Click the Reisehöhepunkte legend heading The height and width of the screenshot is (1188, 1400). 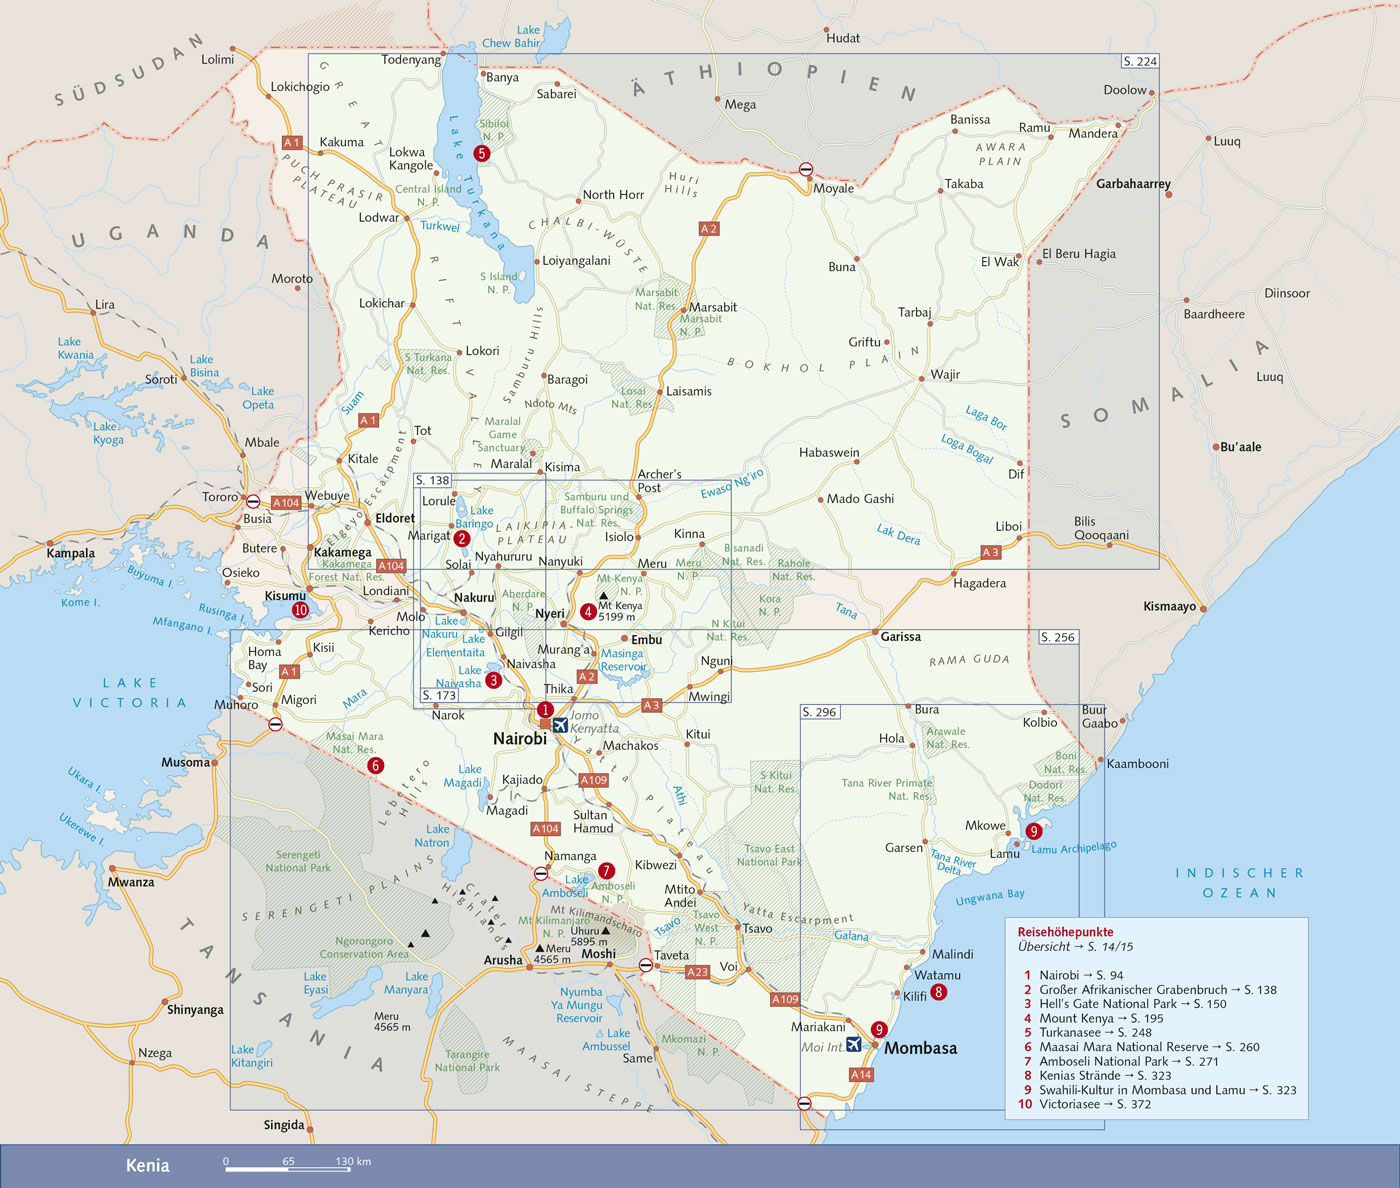click(1065, 931)
